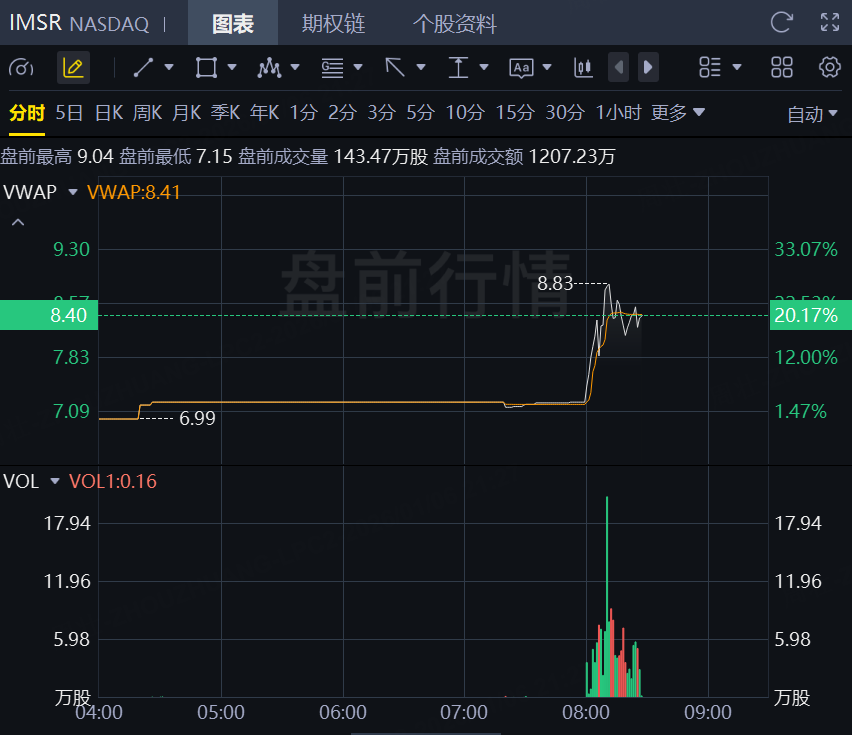
Task: Select the 3分 timeframe
Action: [x=381, y=113]
